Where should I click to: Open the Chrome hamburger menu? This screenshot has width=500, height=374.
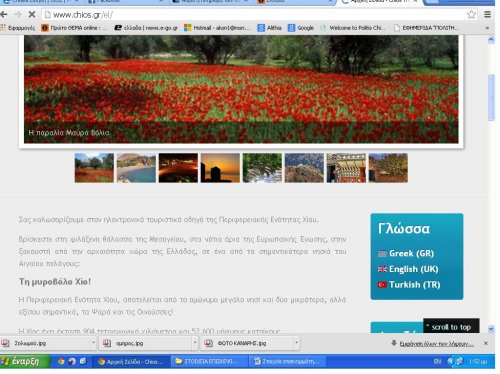point(487,14)
